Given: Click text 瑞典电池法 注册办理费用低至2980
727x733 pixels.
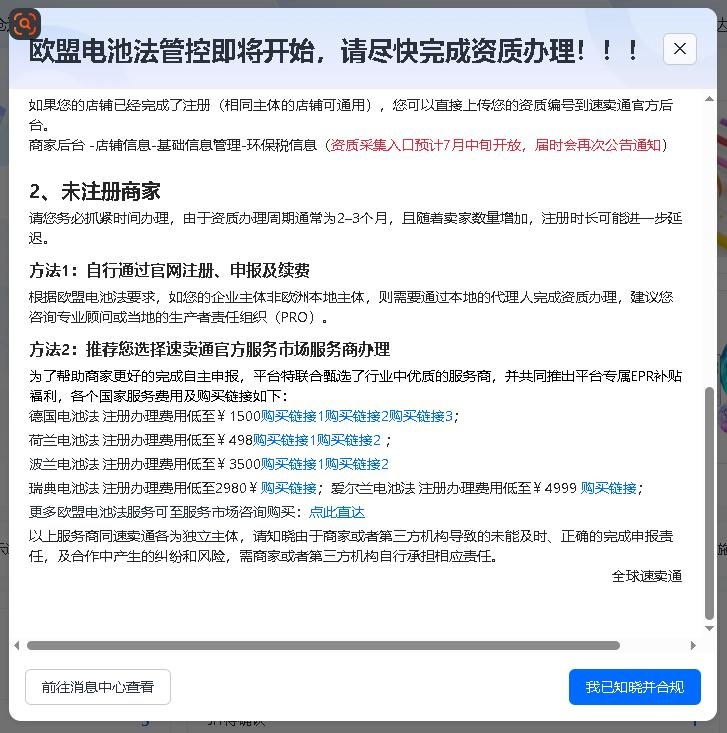Looking at the screenshot, I should (138, 488).
